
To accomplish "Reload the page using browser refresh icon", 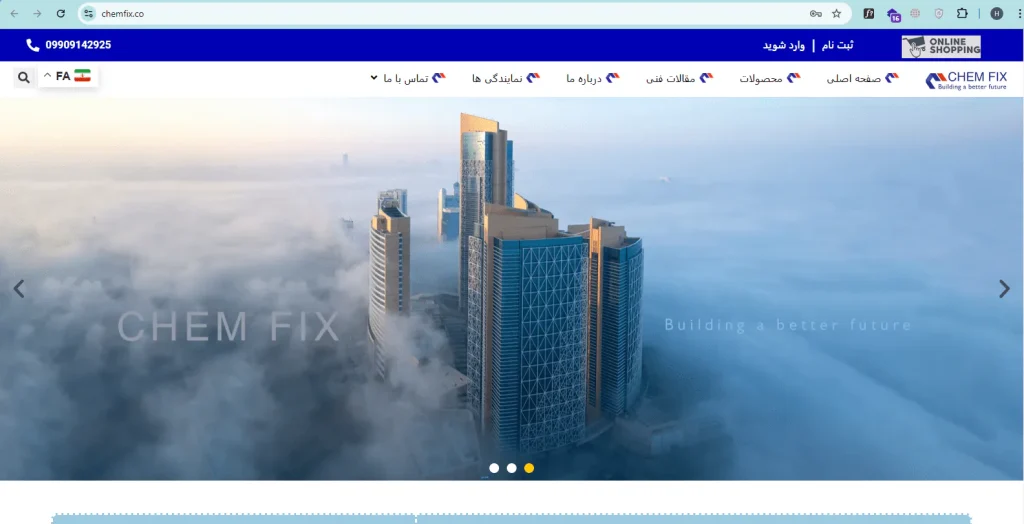I will [61, 14].
